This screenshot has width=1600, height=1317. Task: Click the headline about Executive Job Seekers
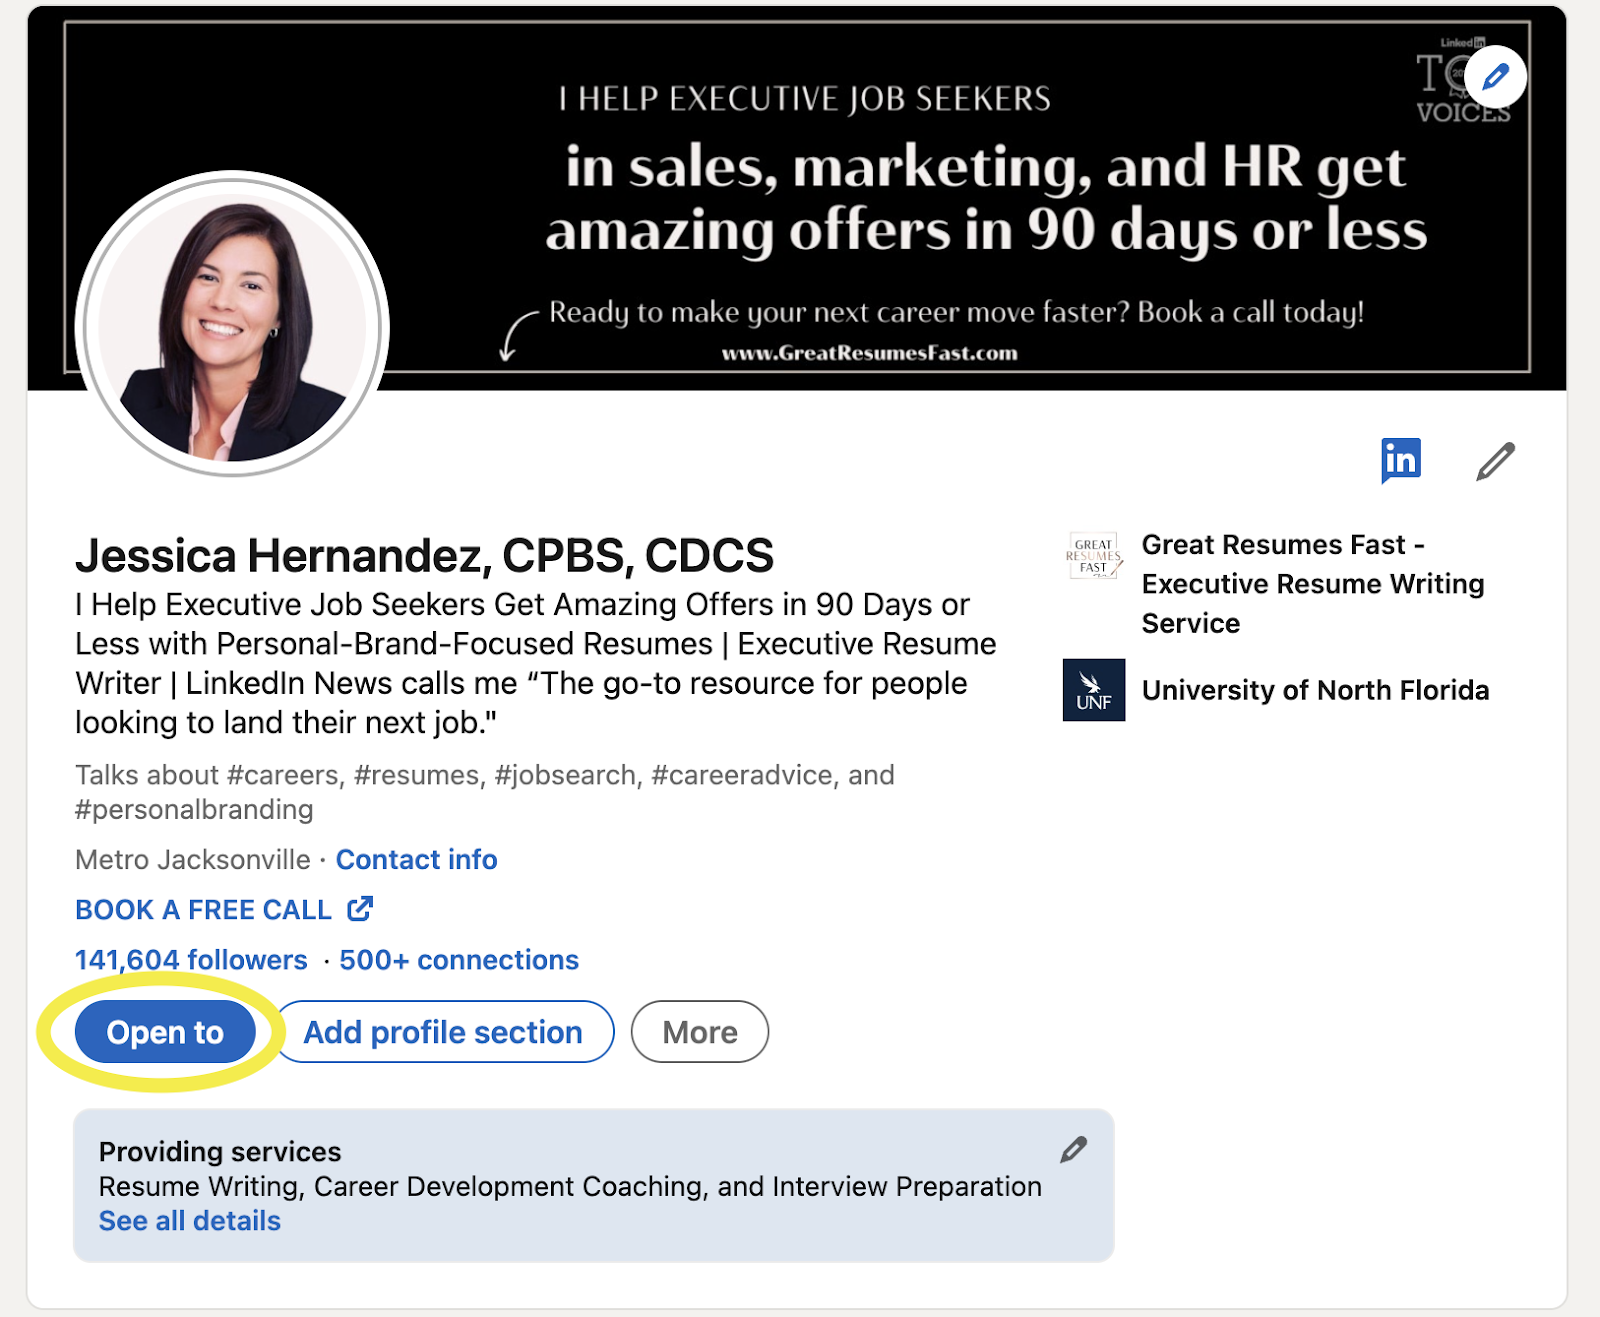pos(536,663)
